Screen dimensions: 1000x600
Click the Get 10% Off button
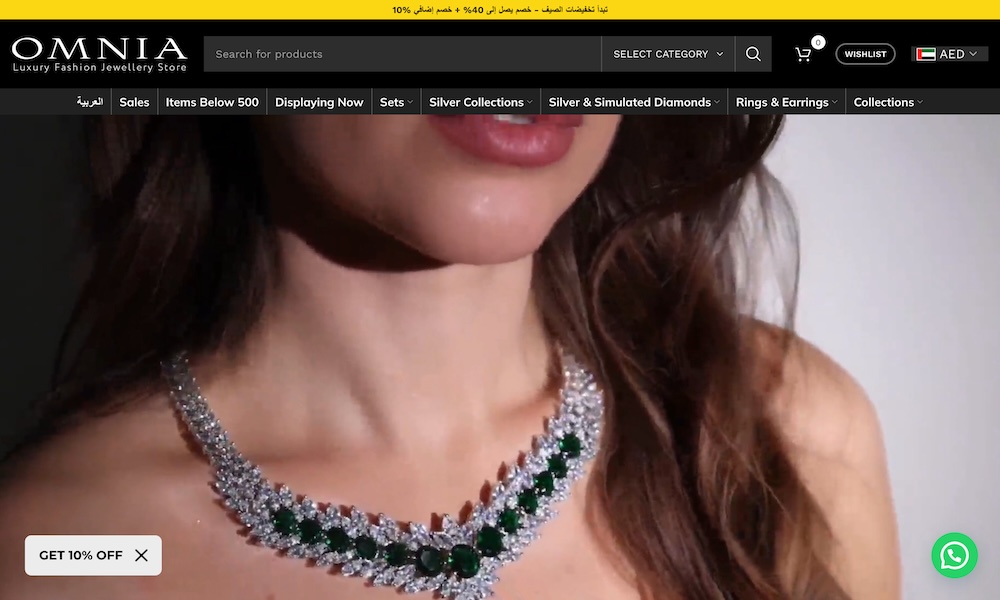click(81, 555)
